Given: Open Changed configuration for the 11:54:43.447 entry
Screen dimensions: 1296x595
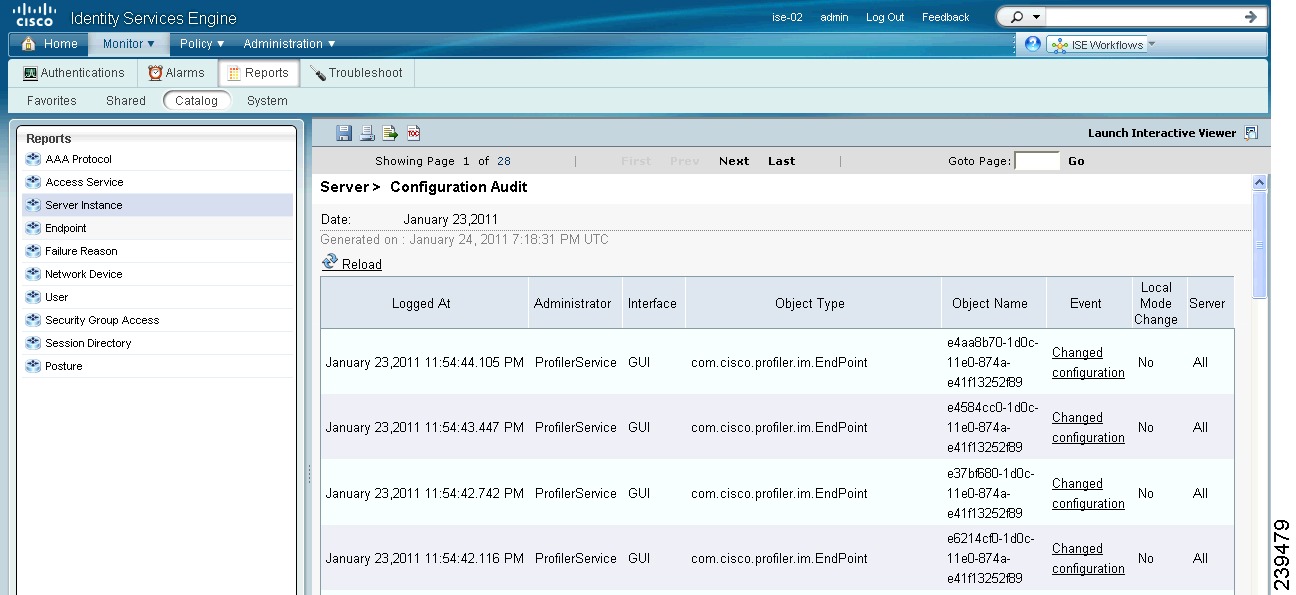Looking at the screenshot, I should tap(1088, 428).
